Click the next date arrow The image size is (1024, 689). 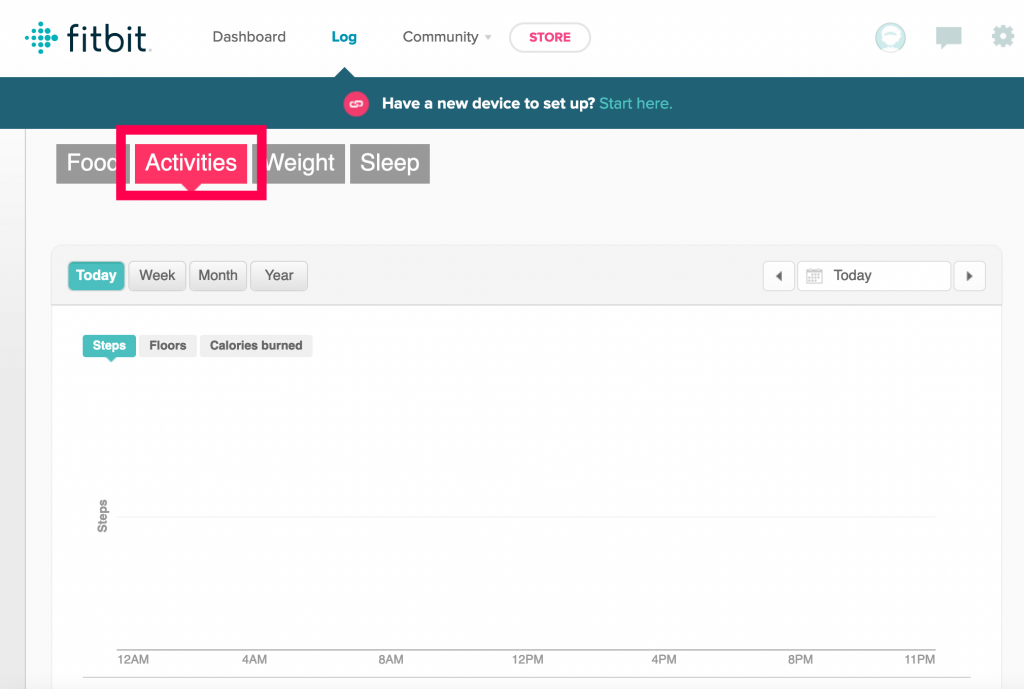coord(969,276)
